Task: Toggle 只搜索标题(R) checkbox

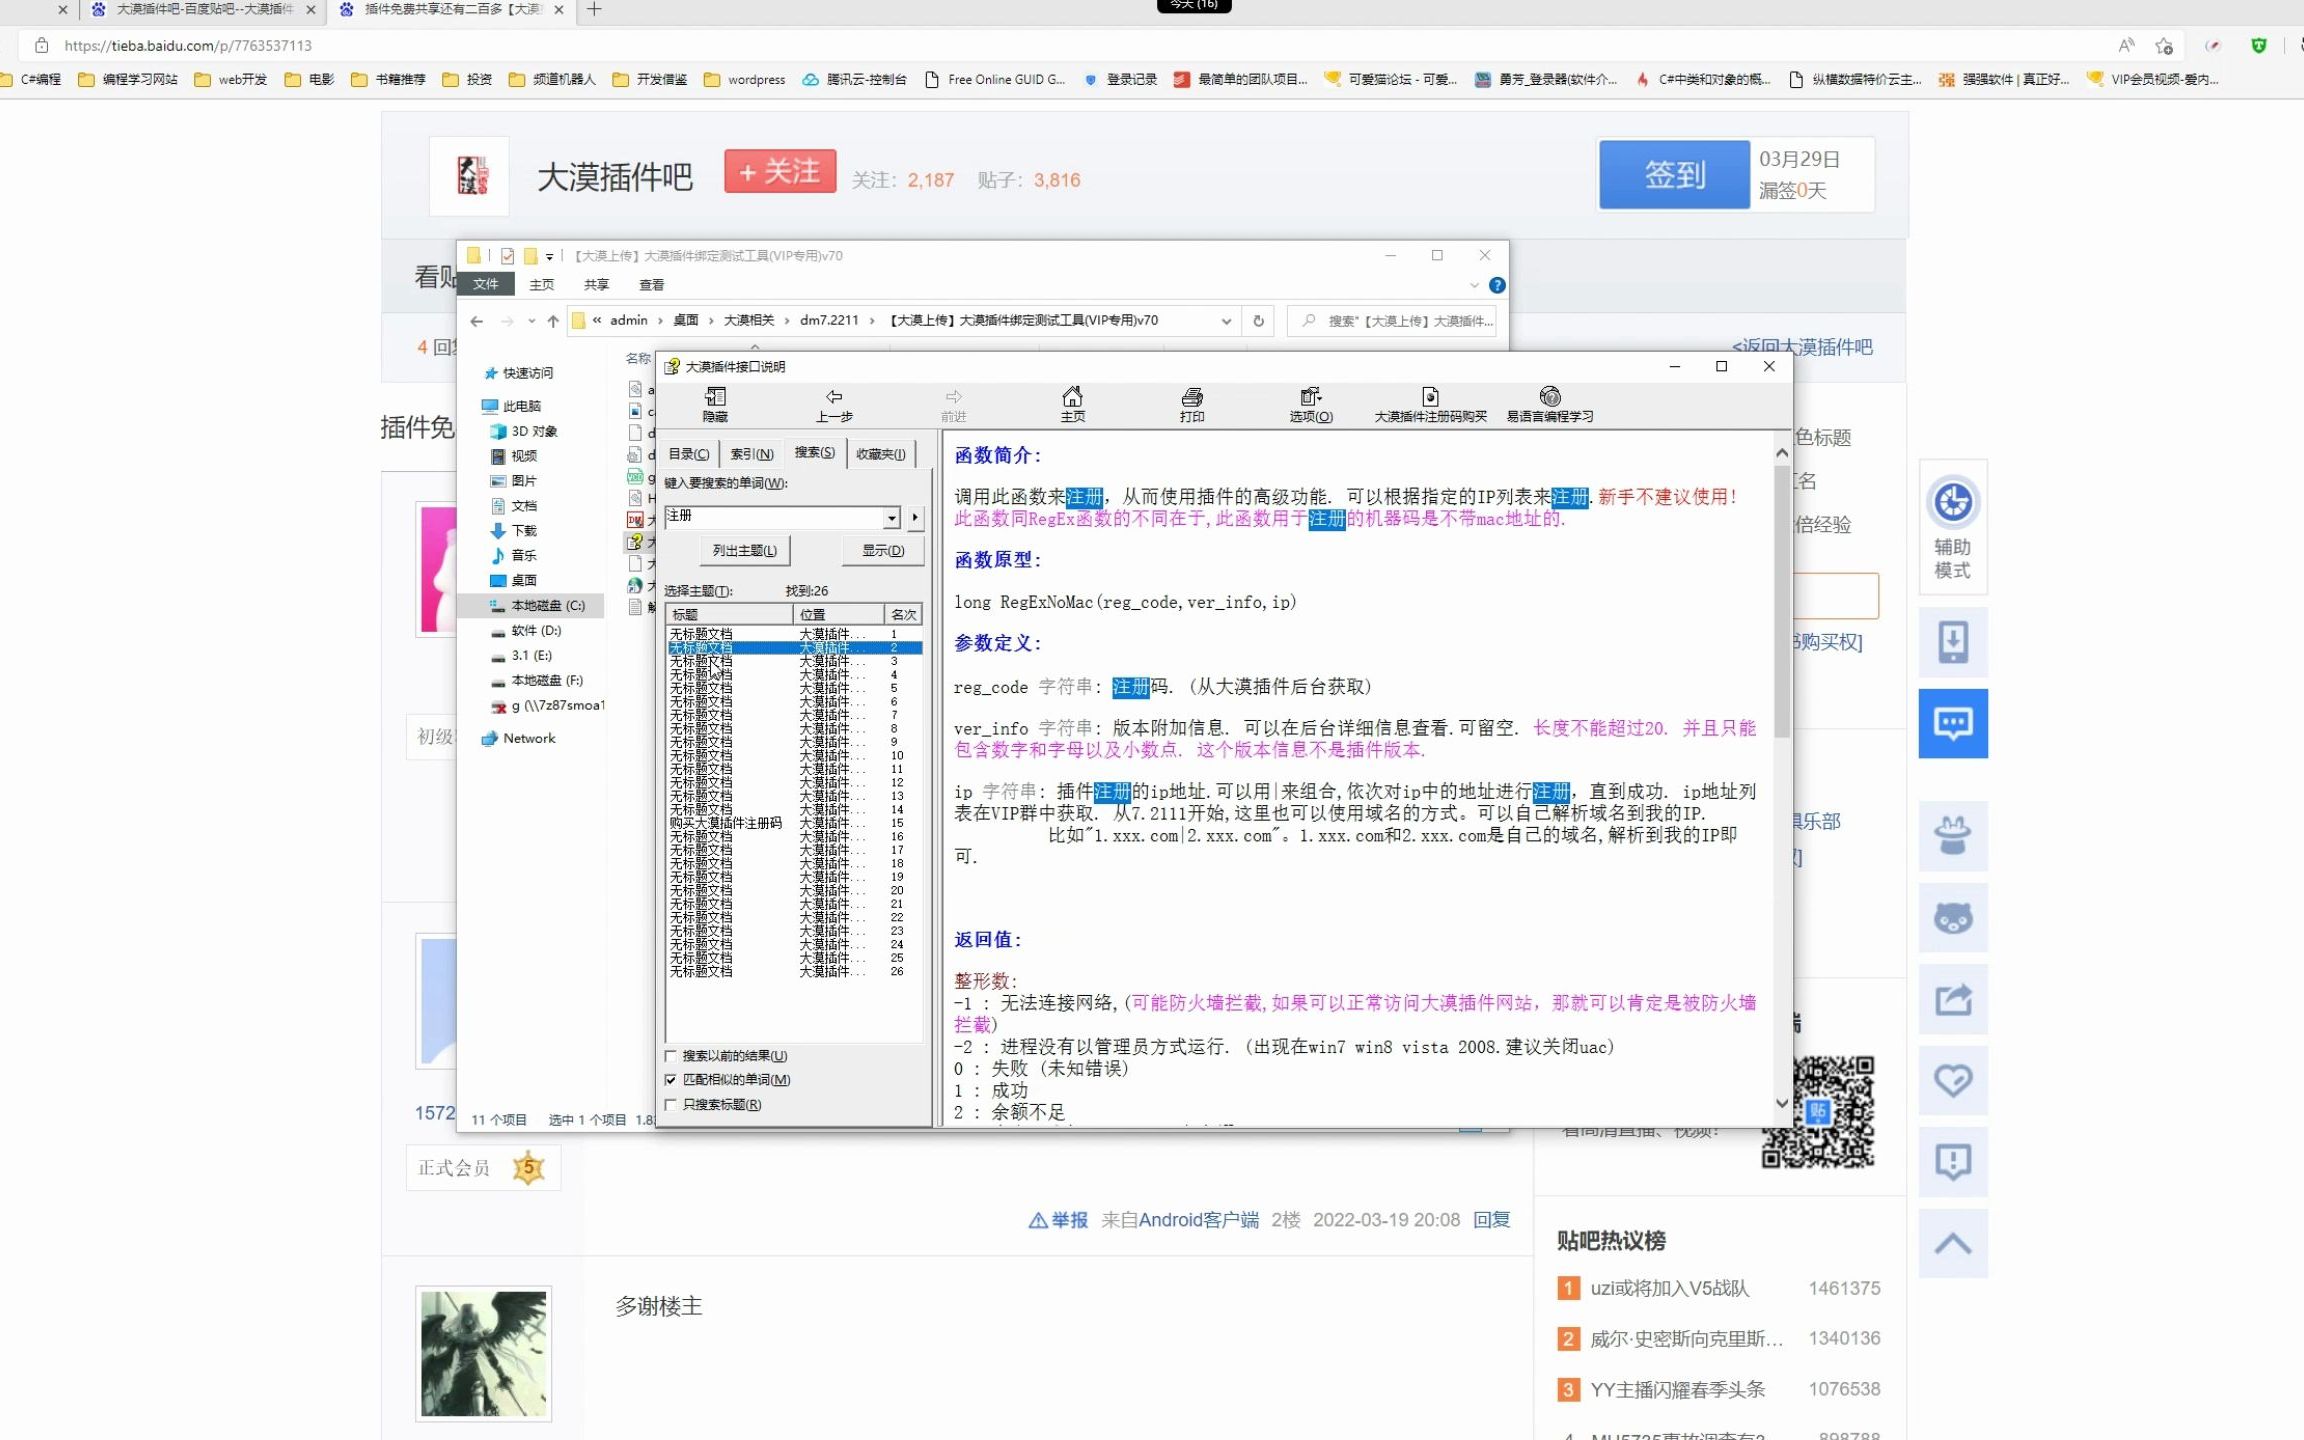Action: coord(671,1105)
